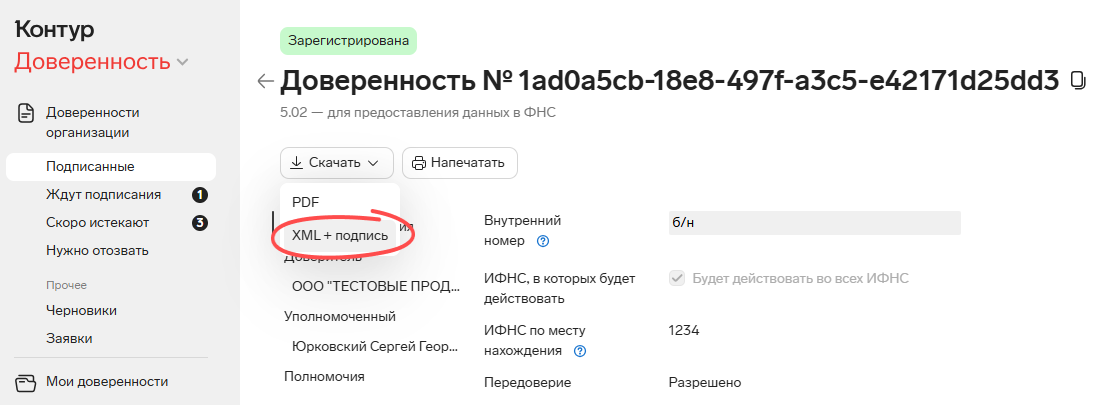Viewport: 1097px width, 405px height.
Task: Choose PDF from the download menu
Action: pyautogui.click(x=306, y=201)
